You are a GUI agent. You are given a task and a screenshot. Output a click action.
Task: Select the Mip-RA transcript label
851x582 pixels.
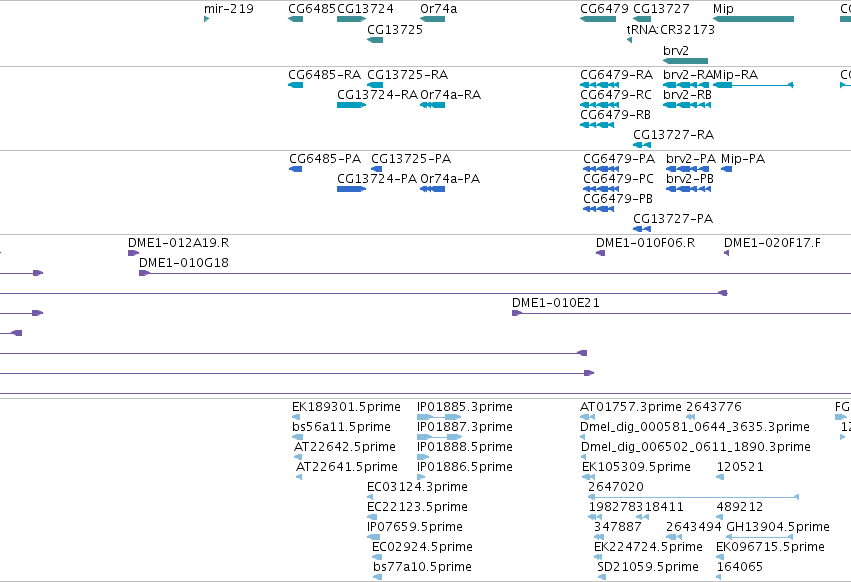point(735,74)
